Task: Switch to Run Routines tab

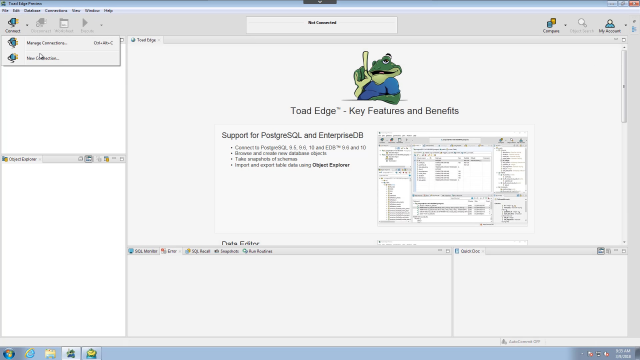Action: pos(258,251)
